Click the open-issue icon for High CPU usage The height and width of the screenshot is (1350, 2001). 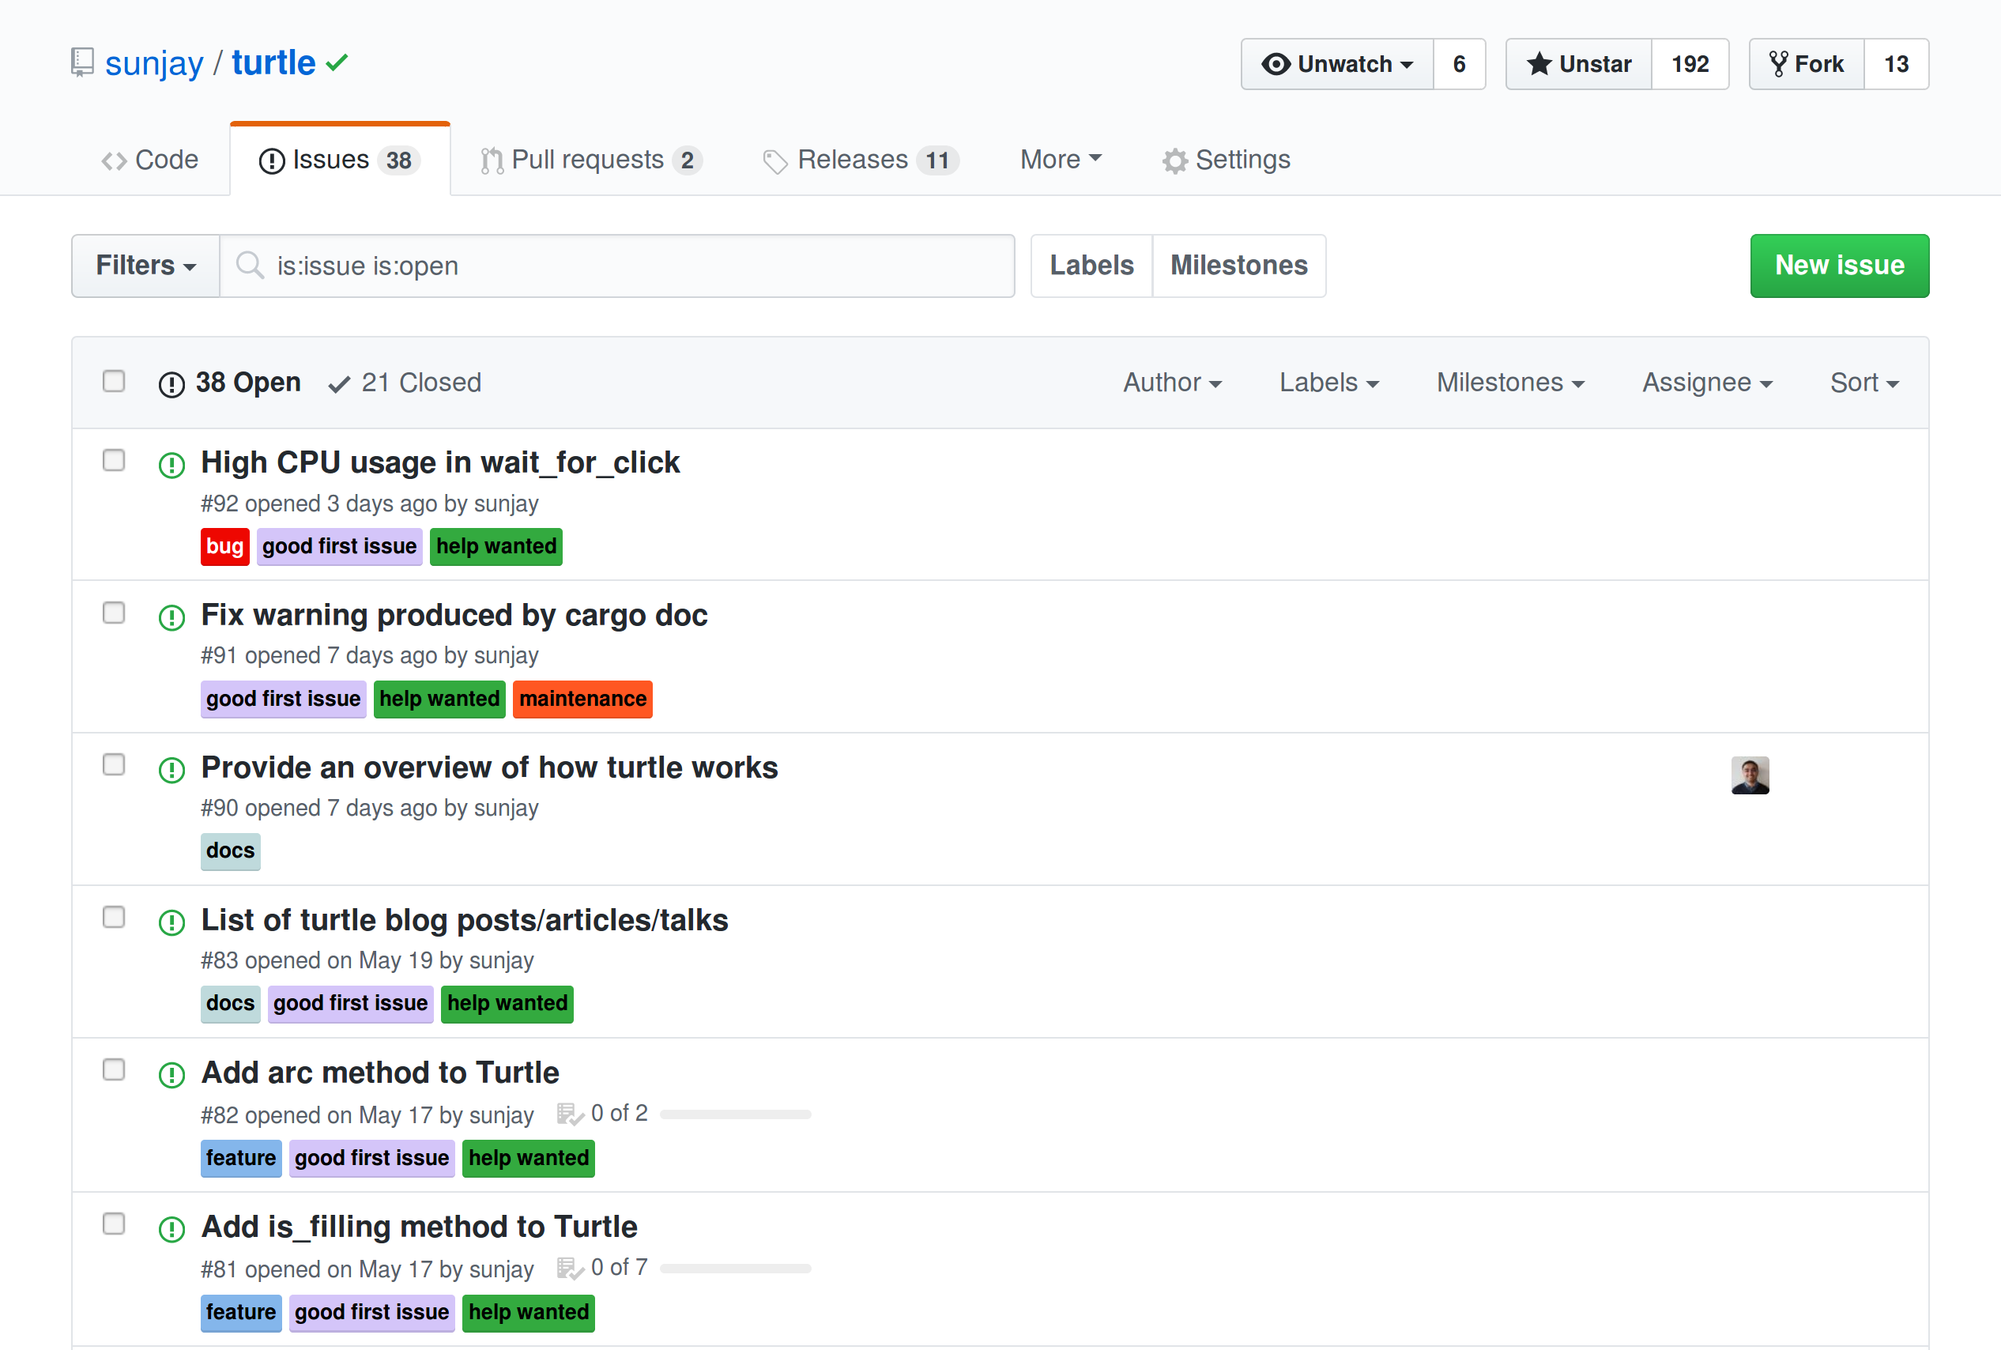coord(172,464)
